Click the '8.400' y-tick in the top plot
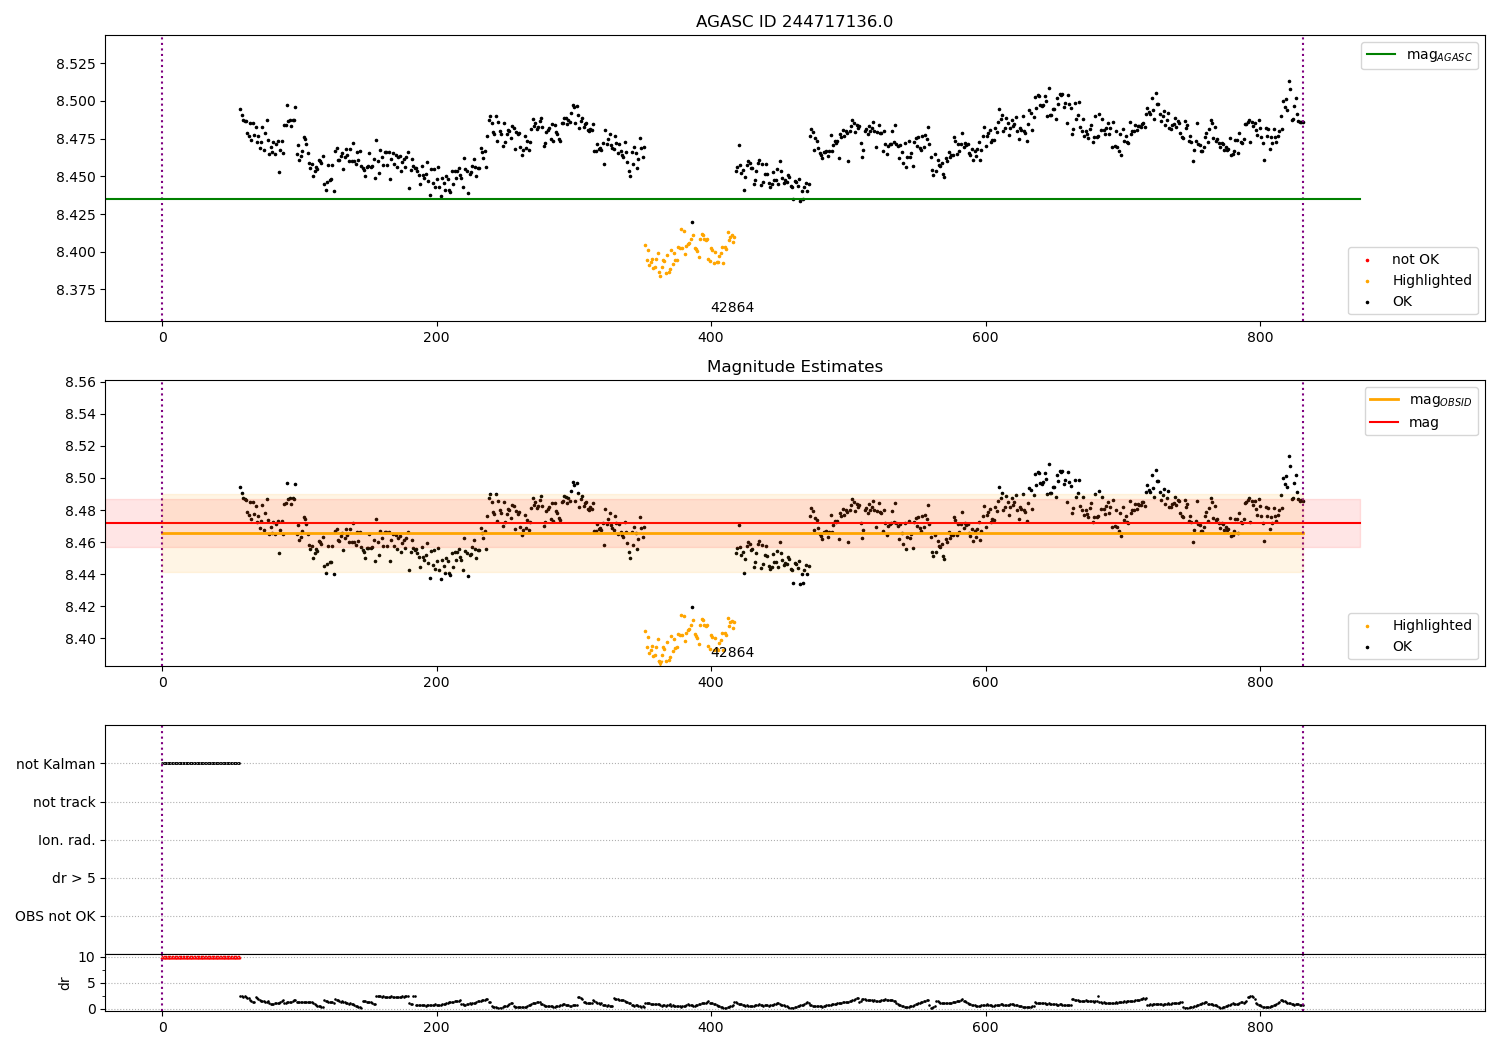 pyautogui.click(x=76, y=253)
